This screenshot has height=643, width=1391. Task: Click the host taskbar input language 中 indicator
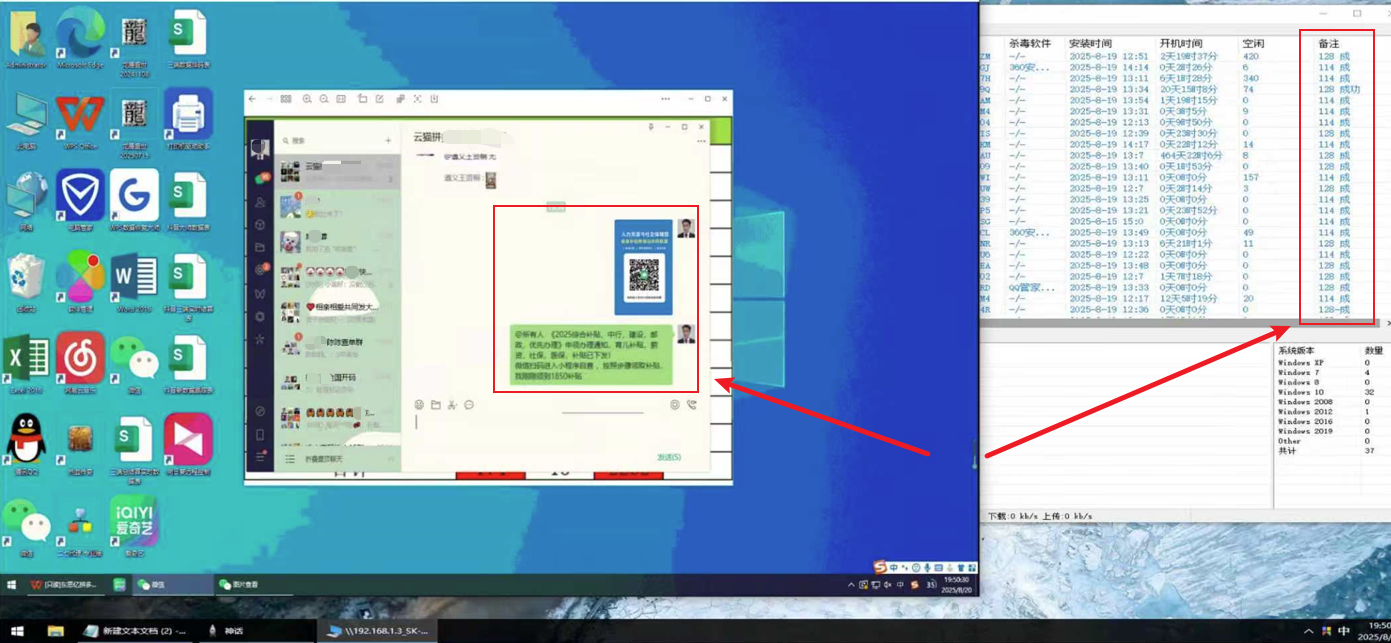[1345, 631]
